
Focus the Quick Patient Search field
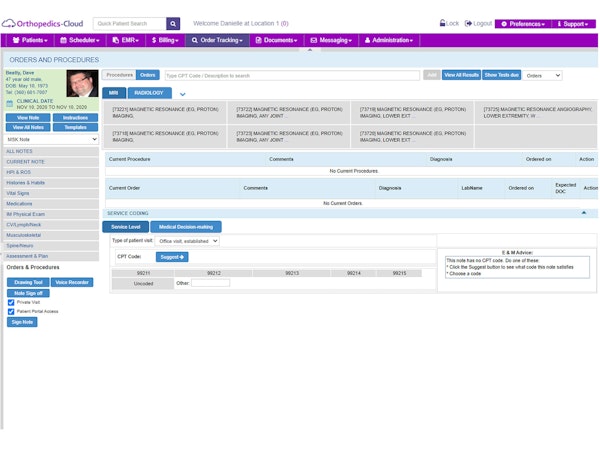[130, 24]
